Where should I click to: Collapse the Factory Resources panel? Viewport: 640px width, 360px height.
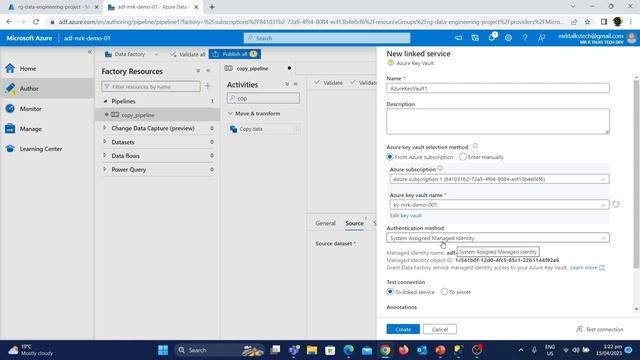click(x=208, y=71)
